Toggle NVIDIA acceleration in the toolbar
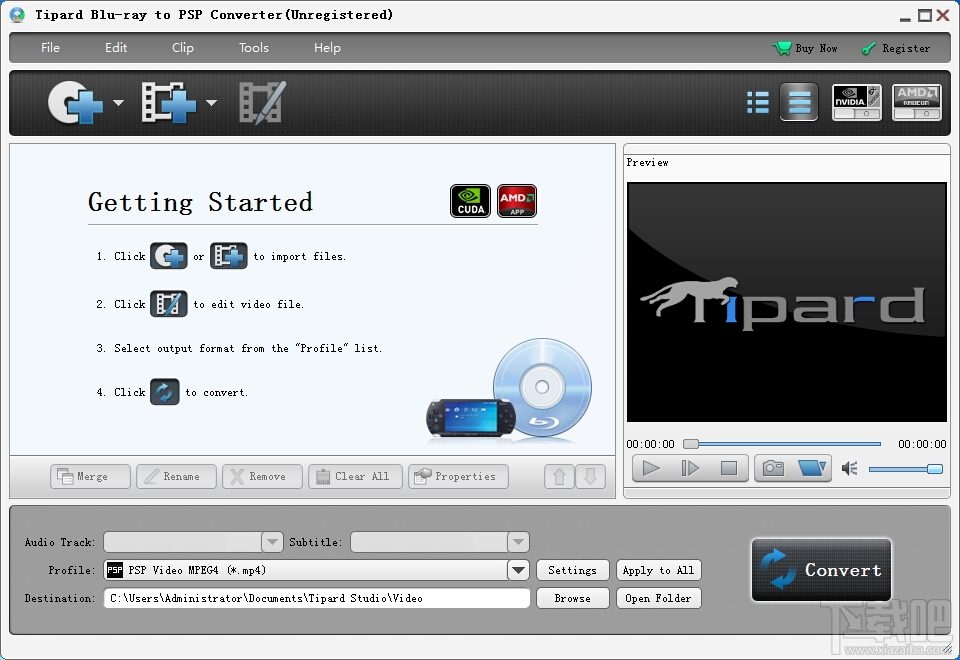The image size is (960, 660). (857, 102)
